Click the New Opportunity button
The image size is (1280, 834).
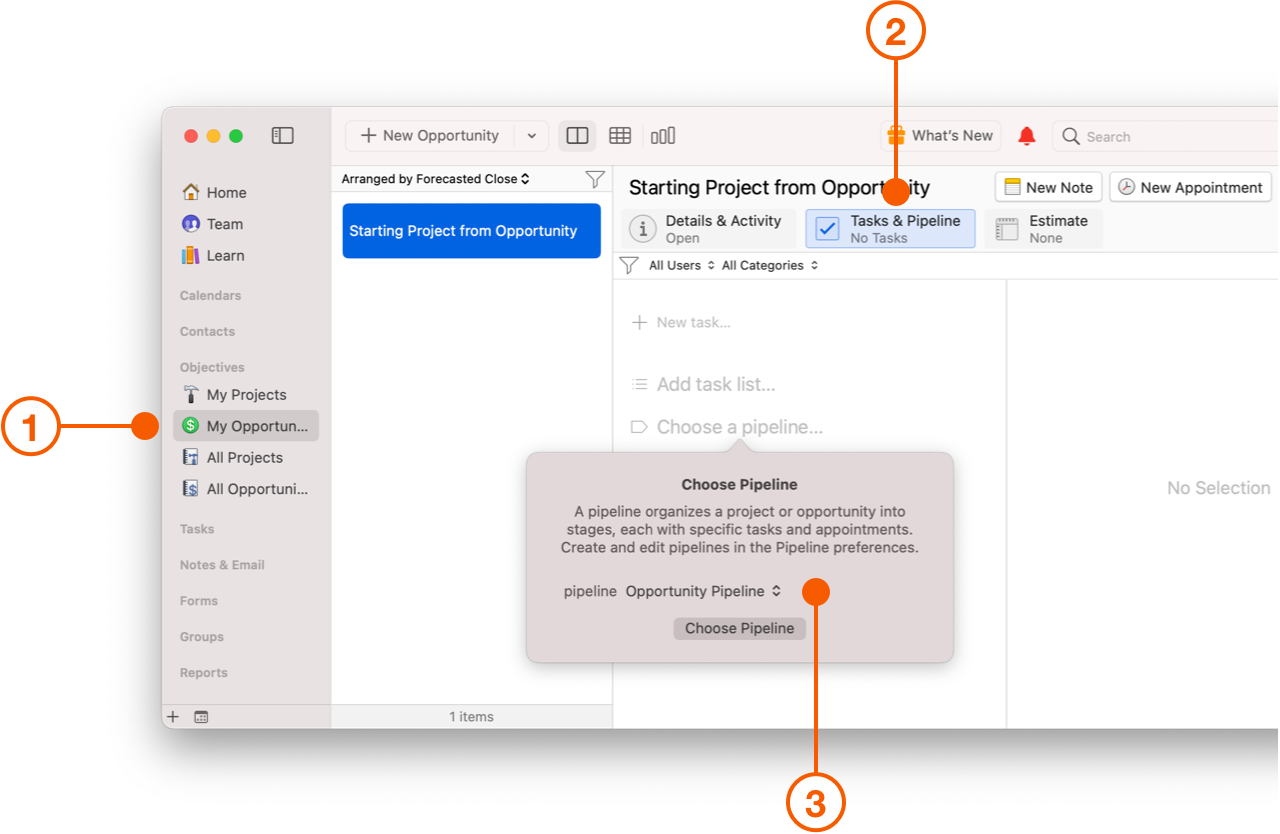coord(430,136)
